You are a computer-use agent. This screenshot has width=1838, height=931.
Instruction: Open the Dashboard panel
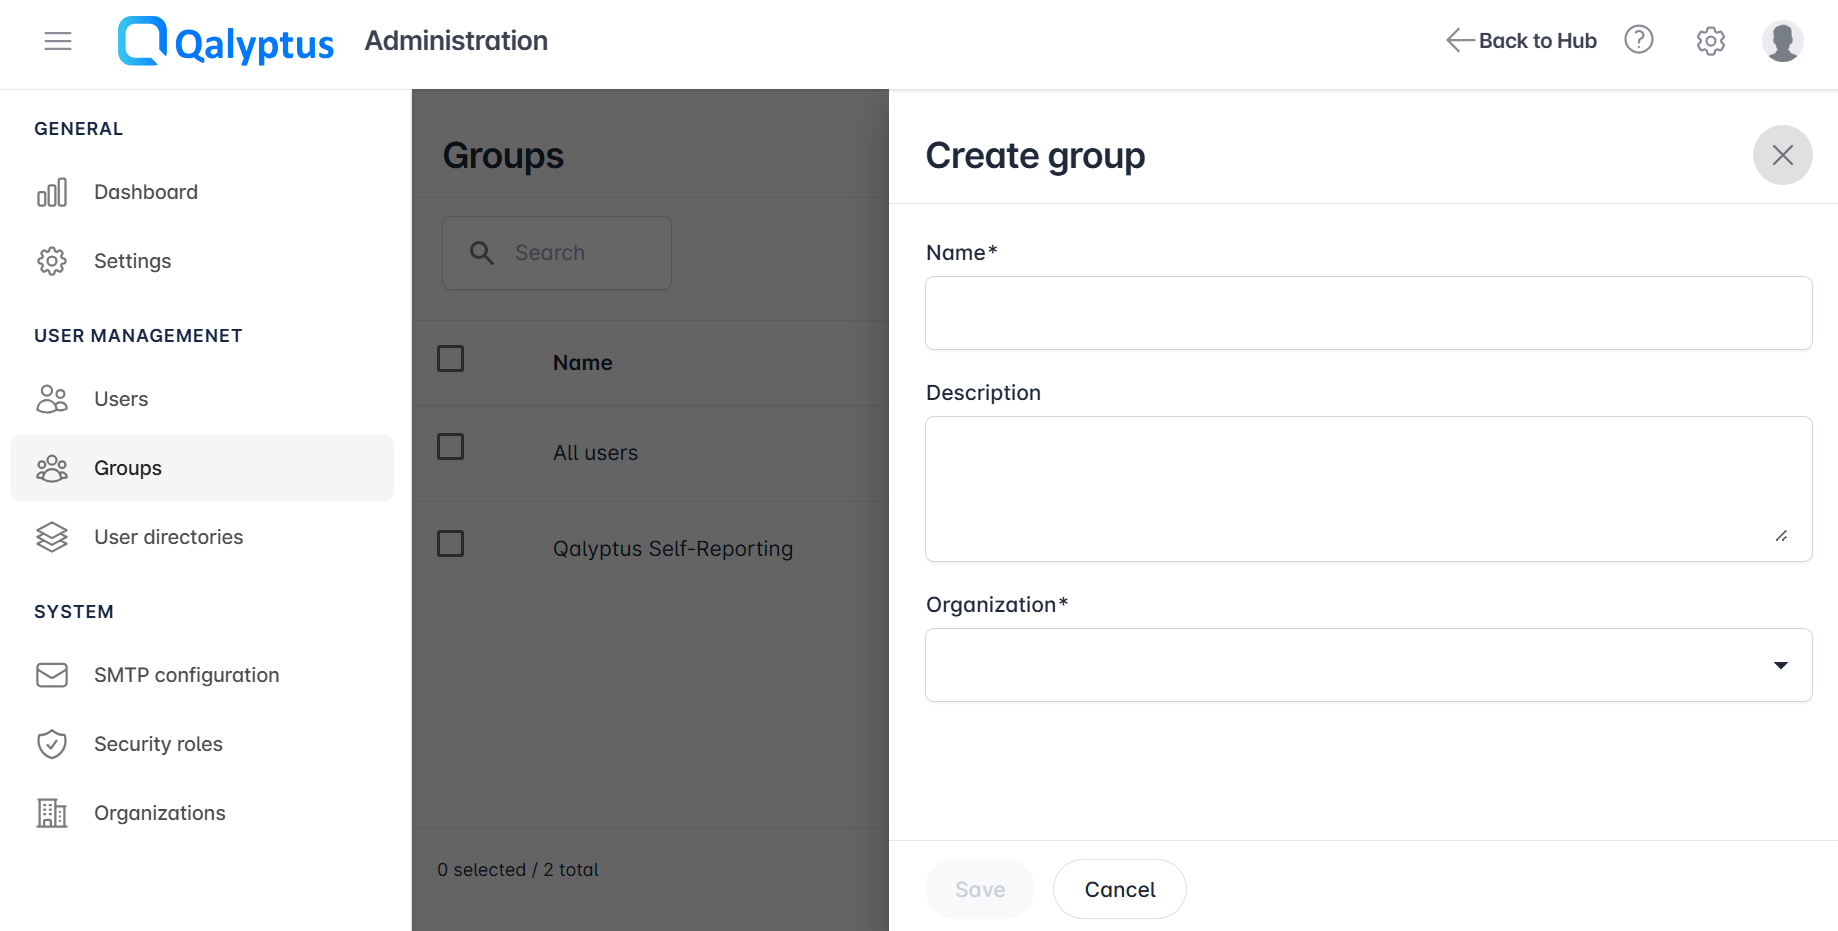tap(145, 192)
